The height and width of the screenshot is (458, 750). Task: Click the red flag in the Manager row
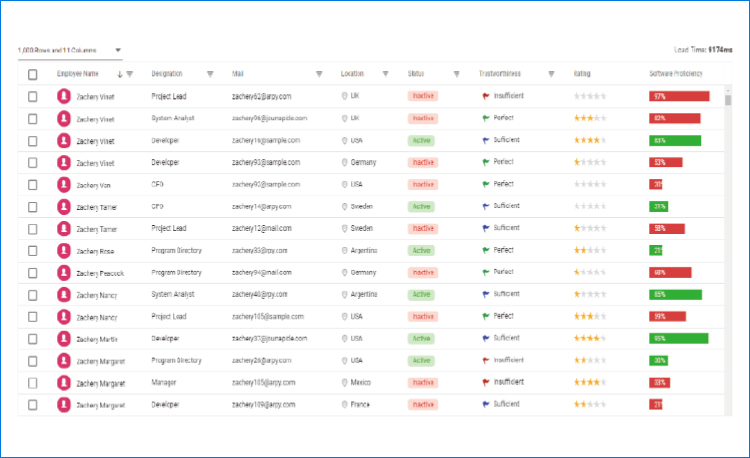coord(485,382)
